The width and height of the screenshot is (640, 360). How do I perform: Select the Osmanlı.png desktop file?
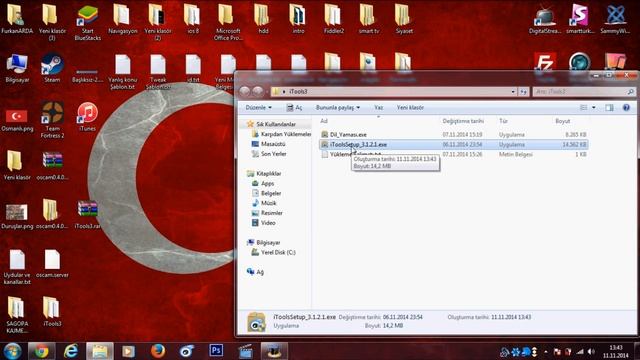coord(17,120)
